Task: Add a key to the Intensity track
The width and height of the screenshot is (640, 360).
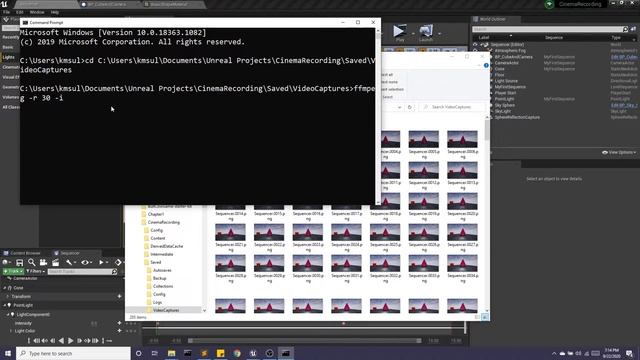Action: pos(120,323)
